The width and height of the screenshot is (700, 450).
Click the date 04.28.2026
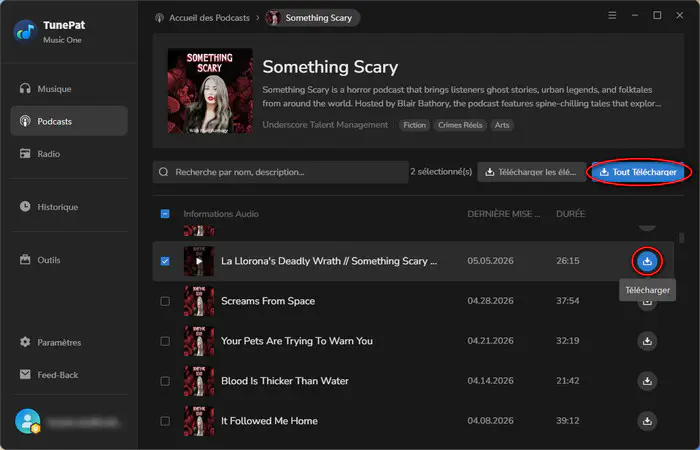[x=490, y=301]
